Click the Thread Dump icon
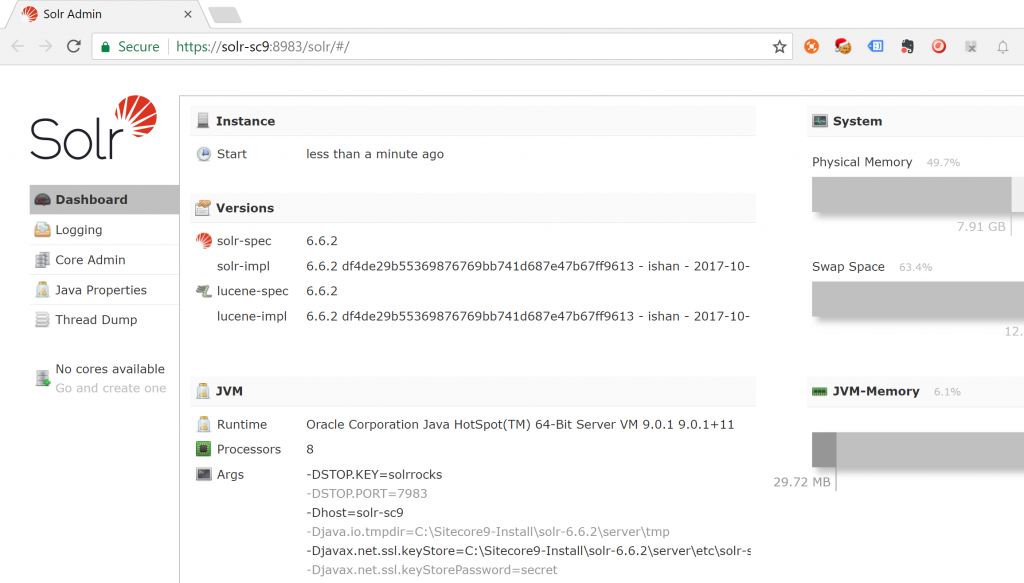The image size is (1024, 583). (42, 320)
